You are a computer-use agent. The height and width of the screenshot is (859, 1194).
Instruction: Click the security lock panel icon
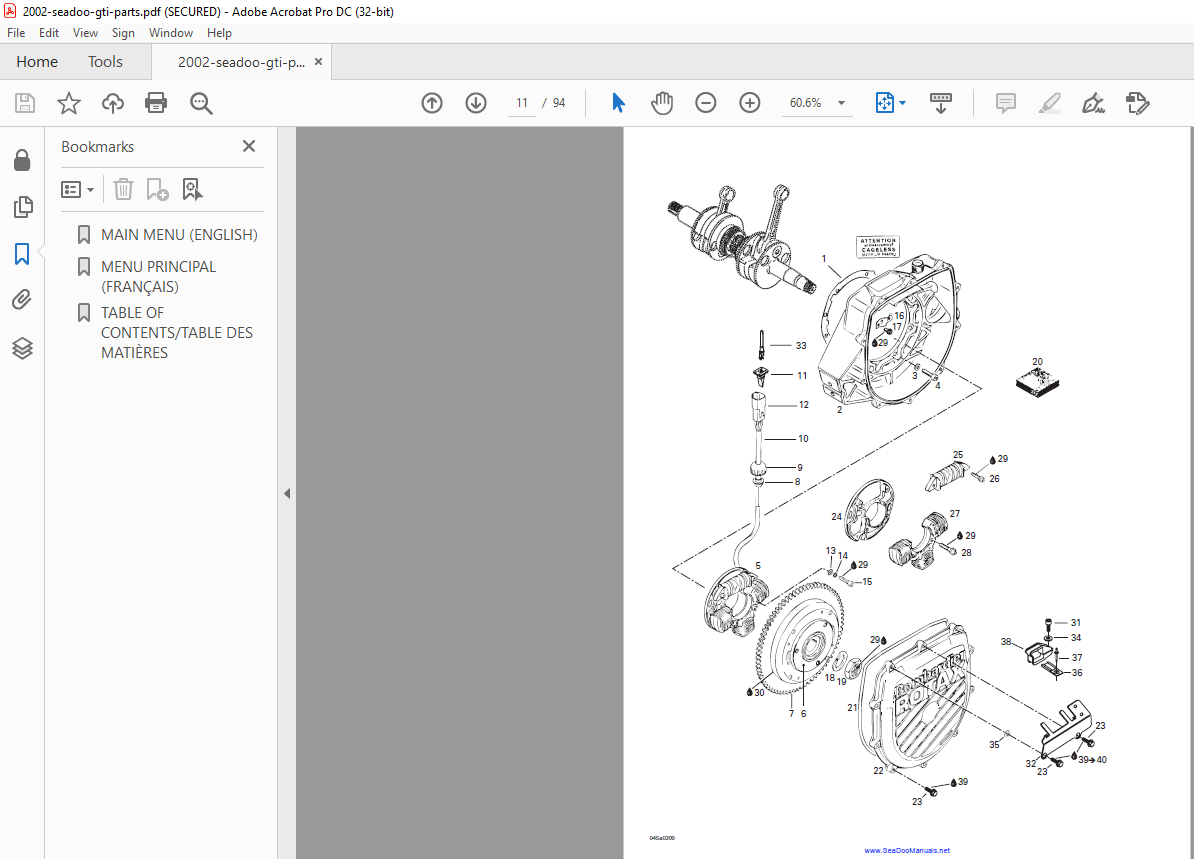pos(22,160)
